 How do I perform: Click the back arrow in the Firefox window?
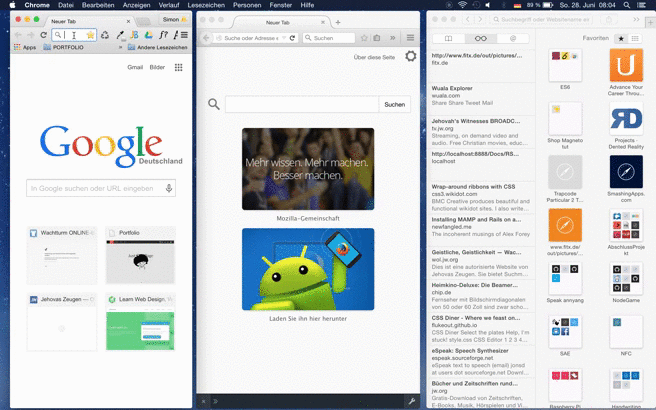[x=206, y=38]
